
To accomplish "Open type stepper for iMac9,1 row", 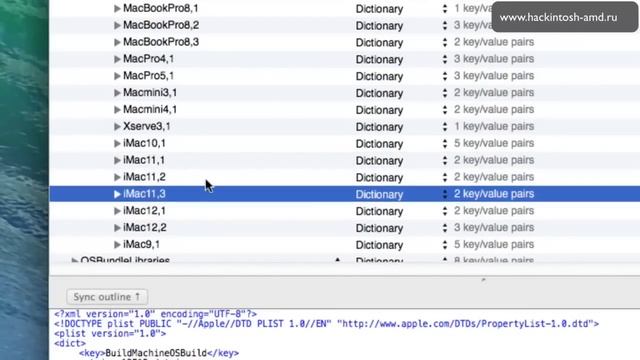I will tap(444, 245).
